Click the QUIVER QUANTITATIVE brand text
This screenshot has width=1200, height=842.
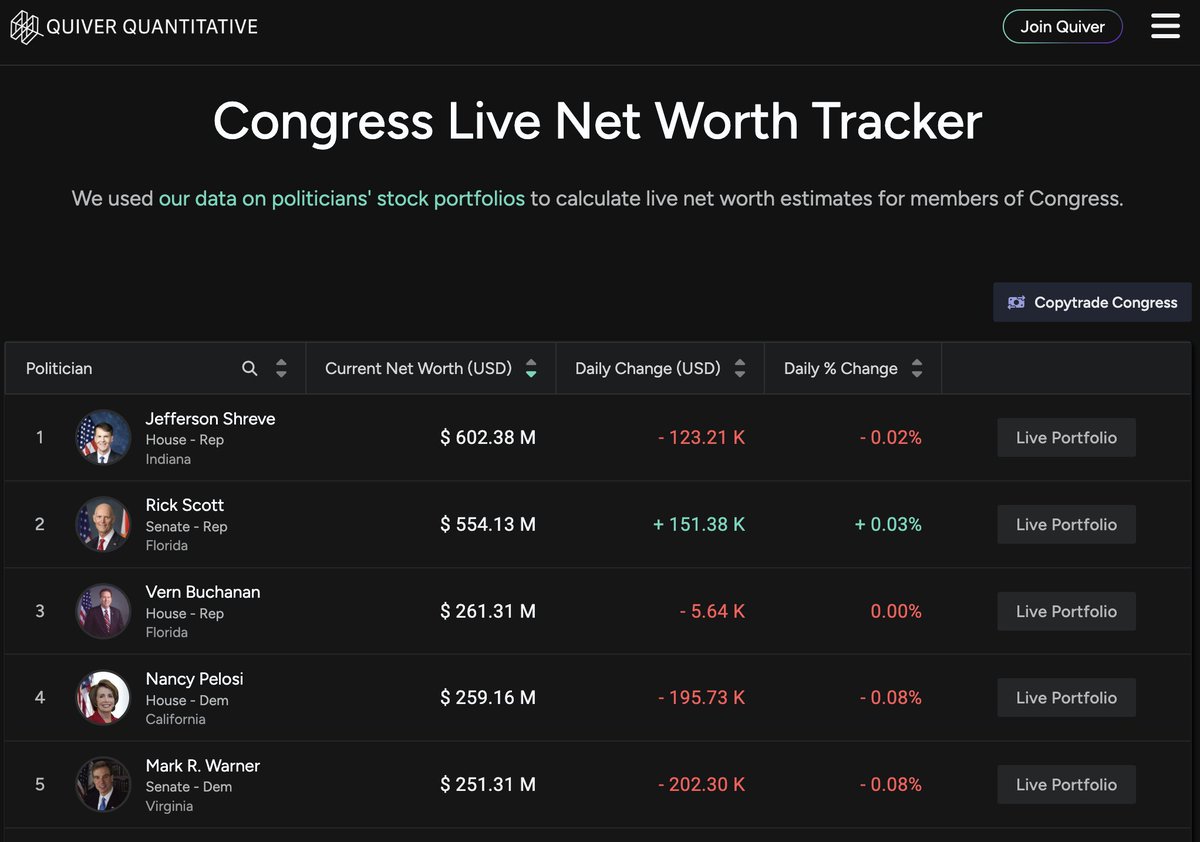[152, 27]
